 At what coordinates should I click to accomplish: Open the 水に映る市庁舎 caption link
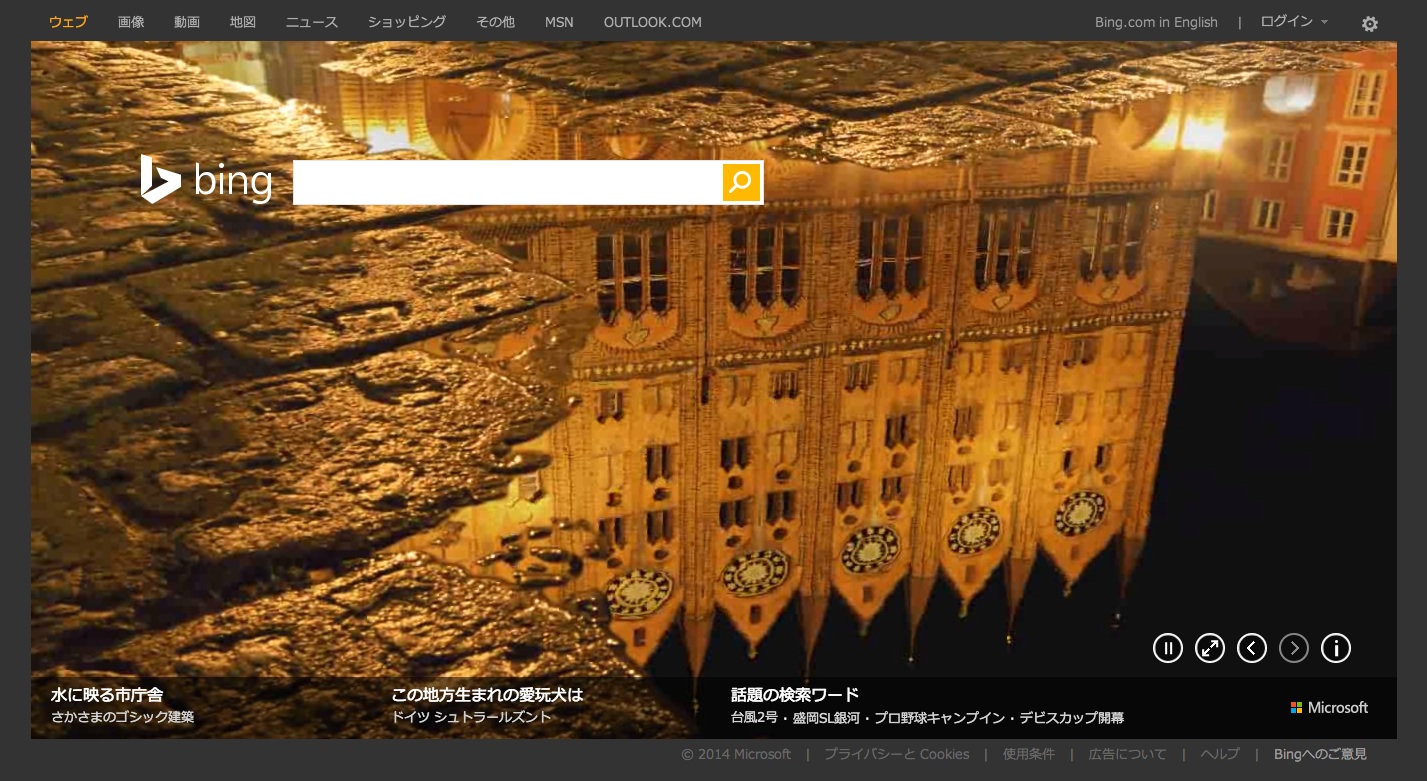[107, 694]
